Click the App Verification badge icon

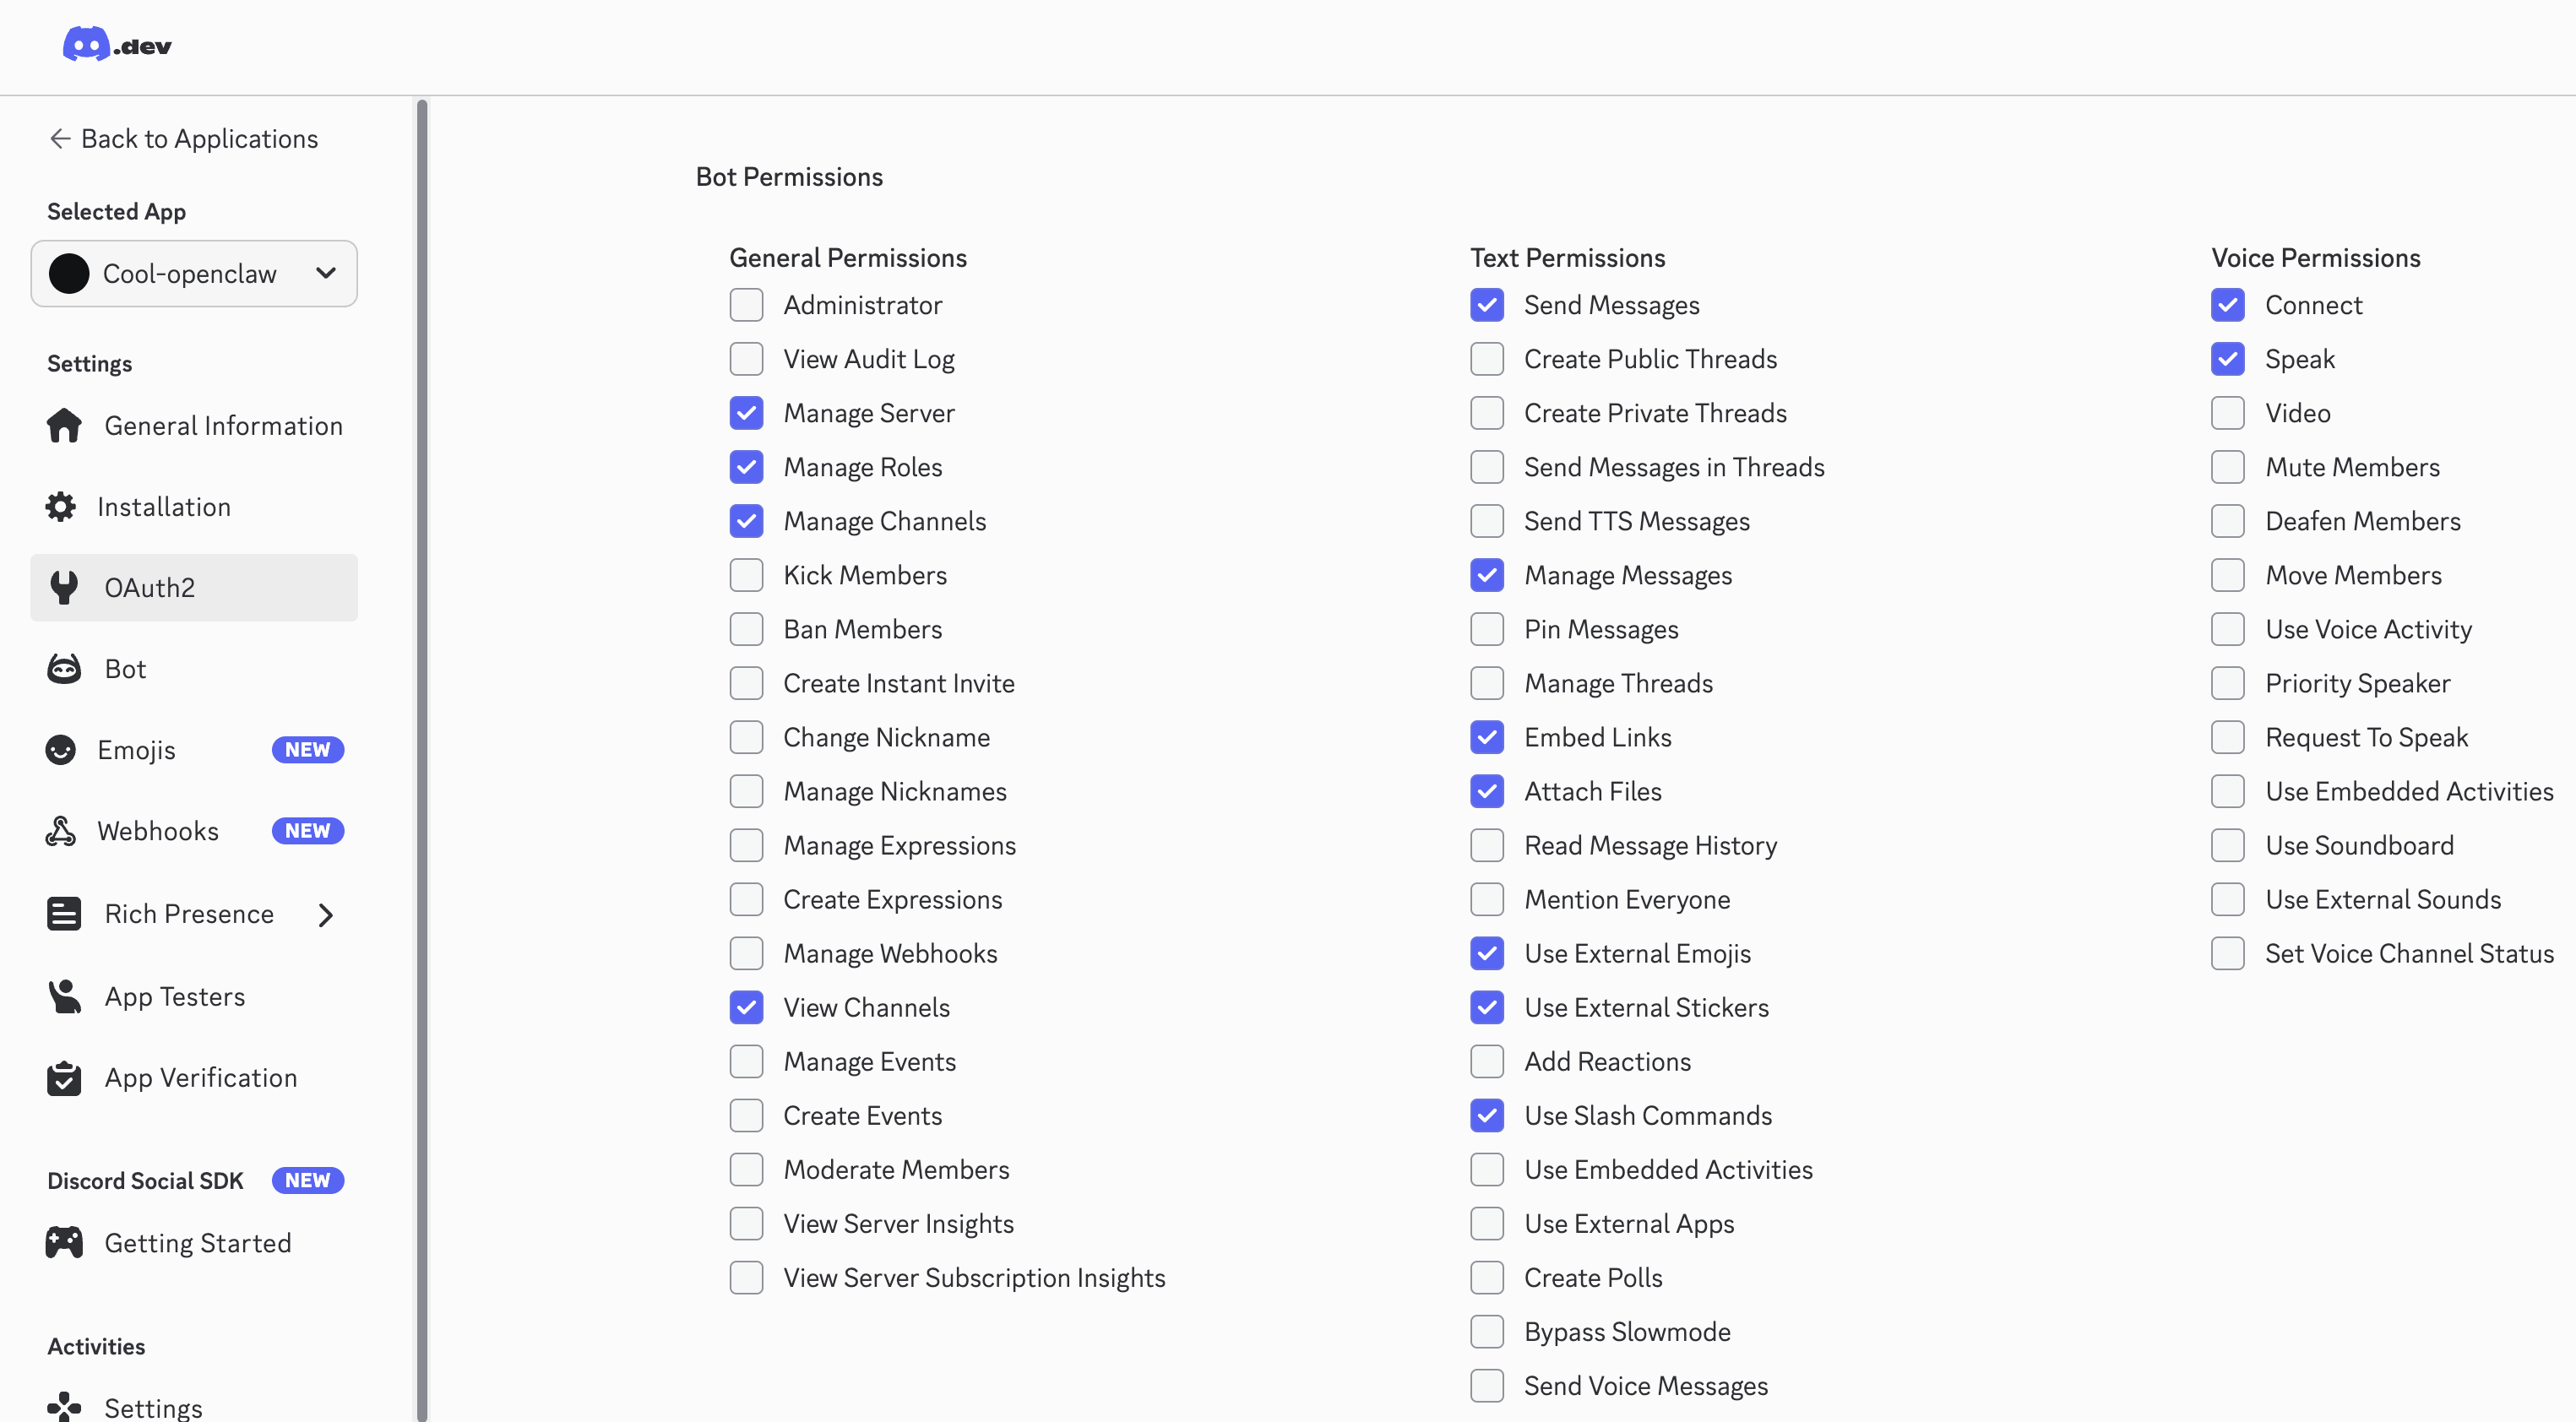62,1077
